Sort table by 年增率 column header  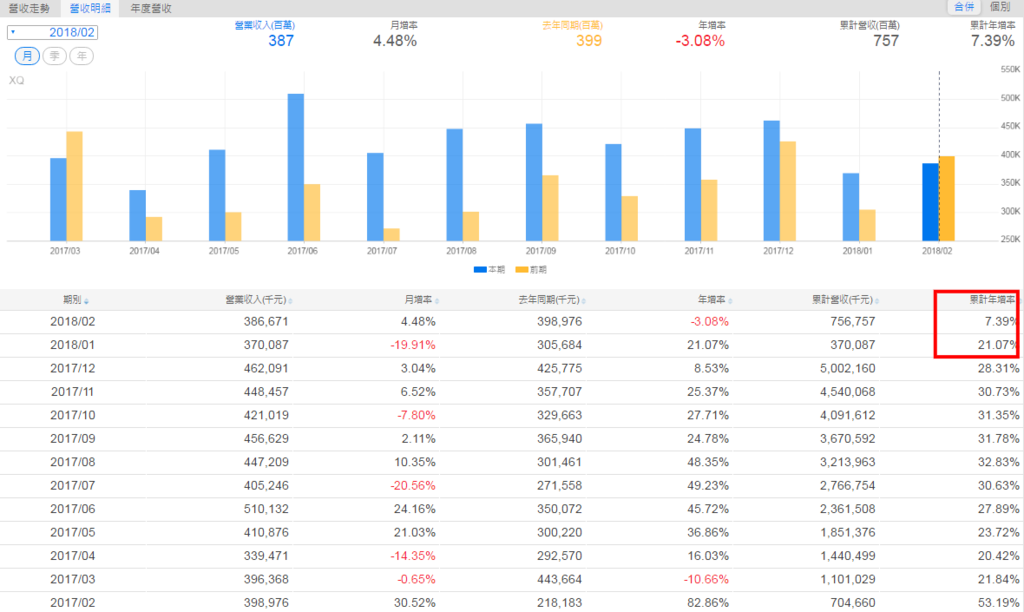[x=714, y=300]
